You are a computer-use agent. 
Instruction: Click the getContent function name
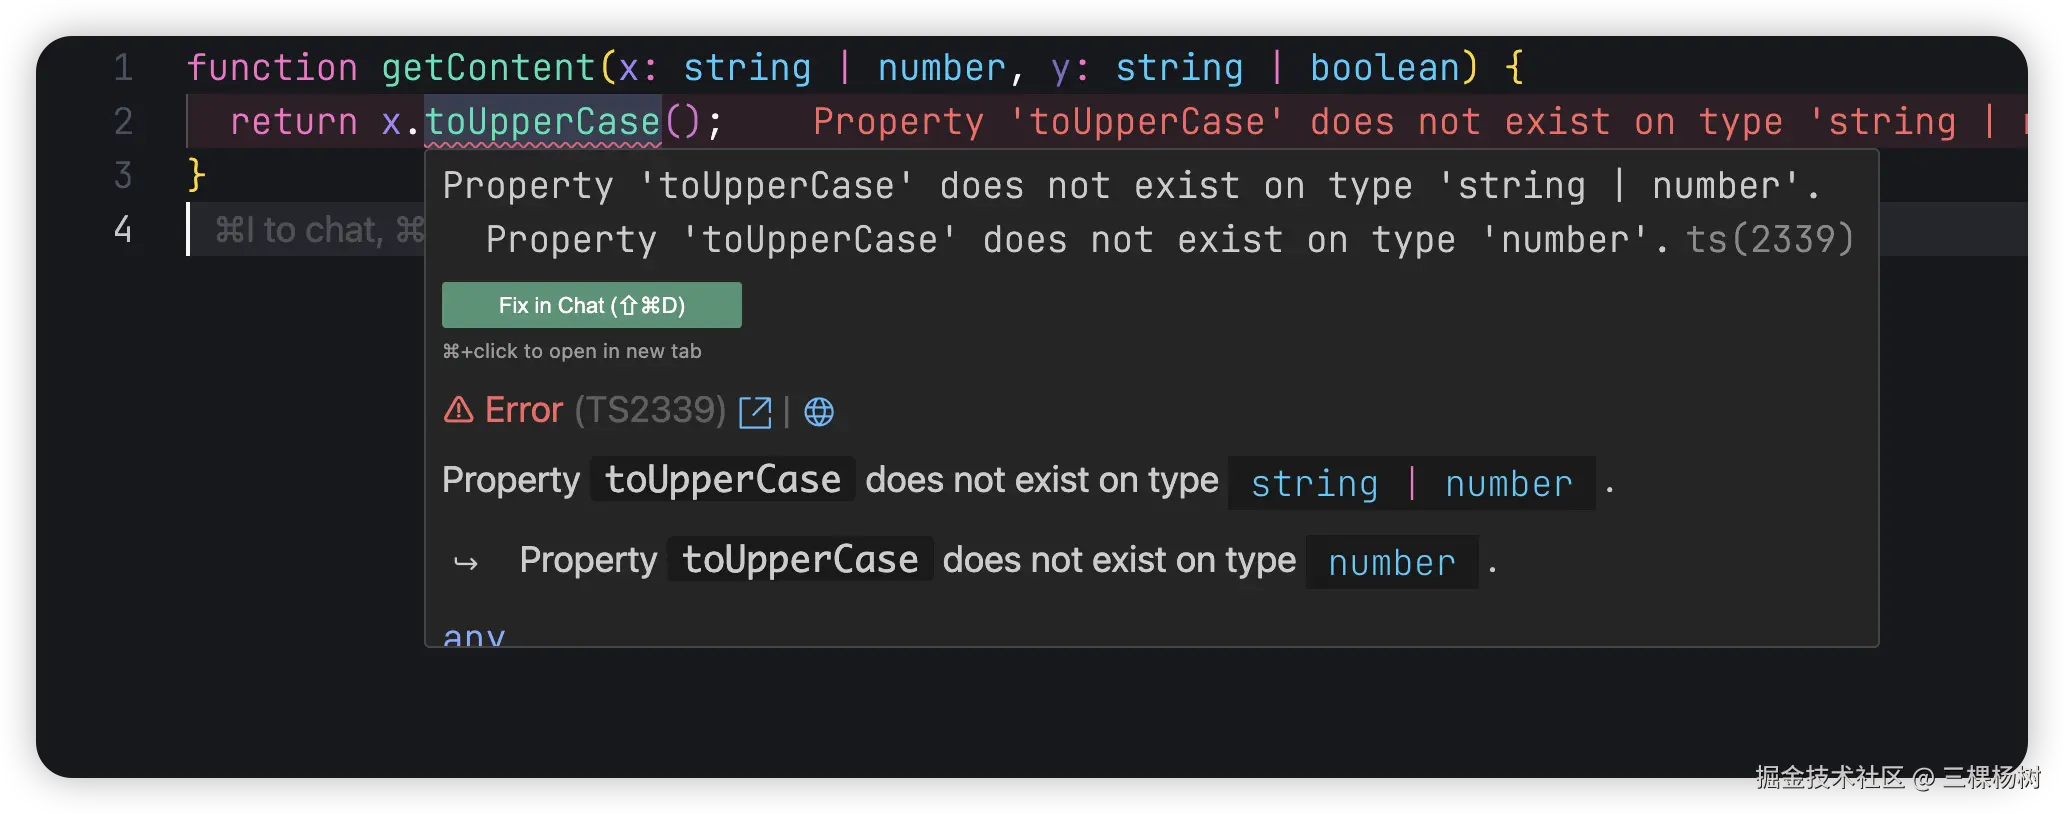[x=488, y=68]
